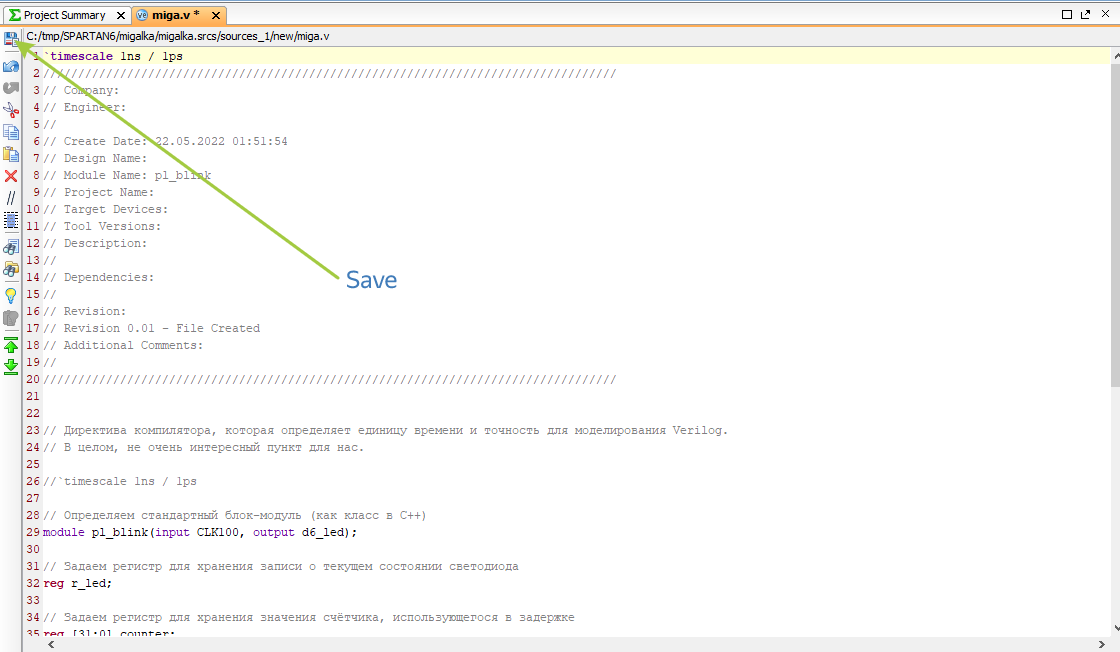
Task: Click the Create Date 22.05.2022 line
Action: pyautogui.click(x=166, y=141)
